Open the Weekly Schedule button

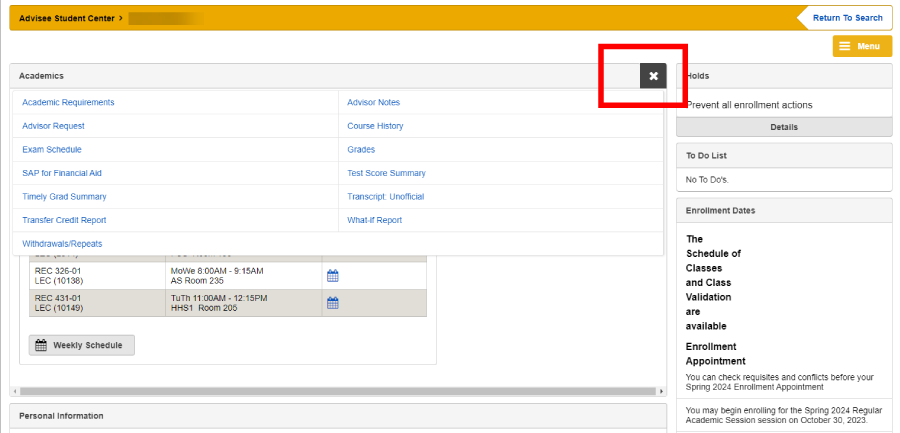coord(81,345)
